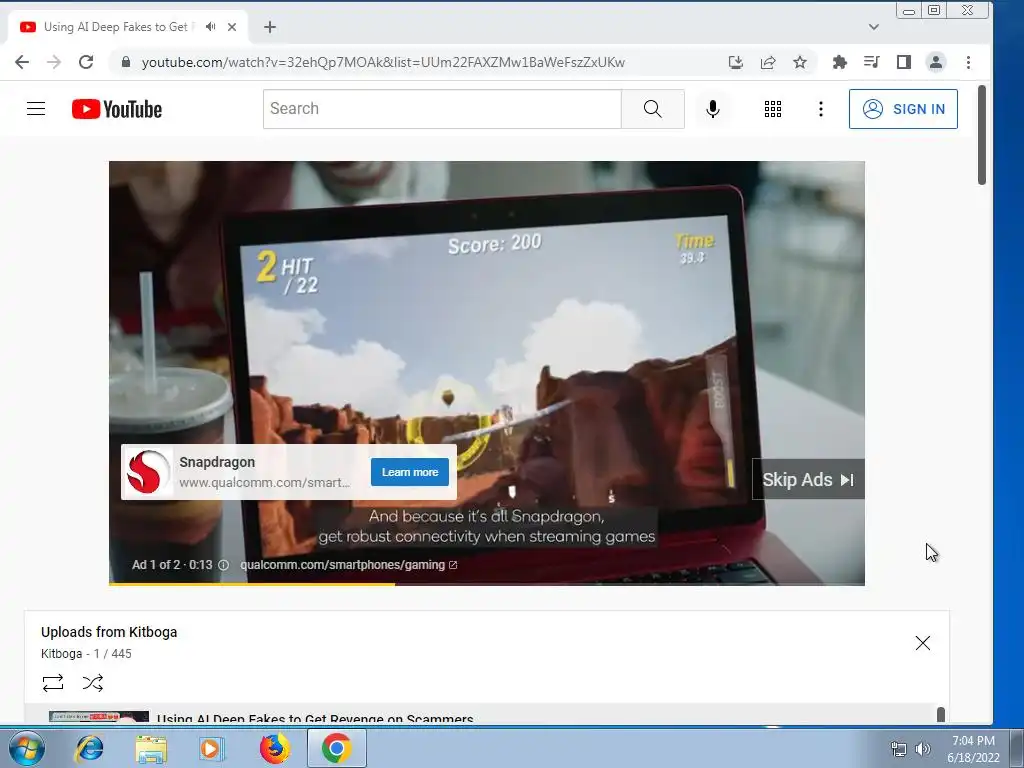Viewport: 1024px width, 768px height.
Task: Toggle loop playlist
Action: coord(53,683)
